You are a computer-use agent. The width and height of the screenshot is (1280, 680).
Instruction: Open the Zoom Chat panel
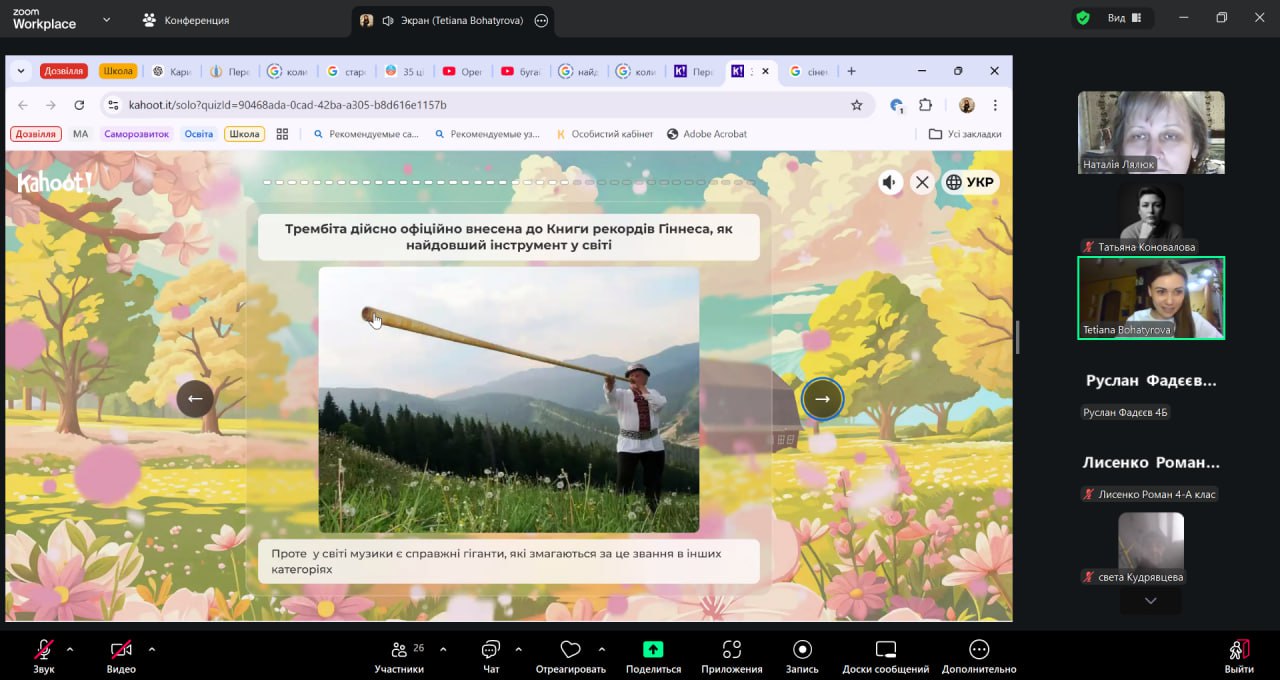[491, 650]
